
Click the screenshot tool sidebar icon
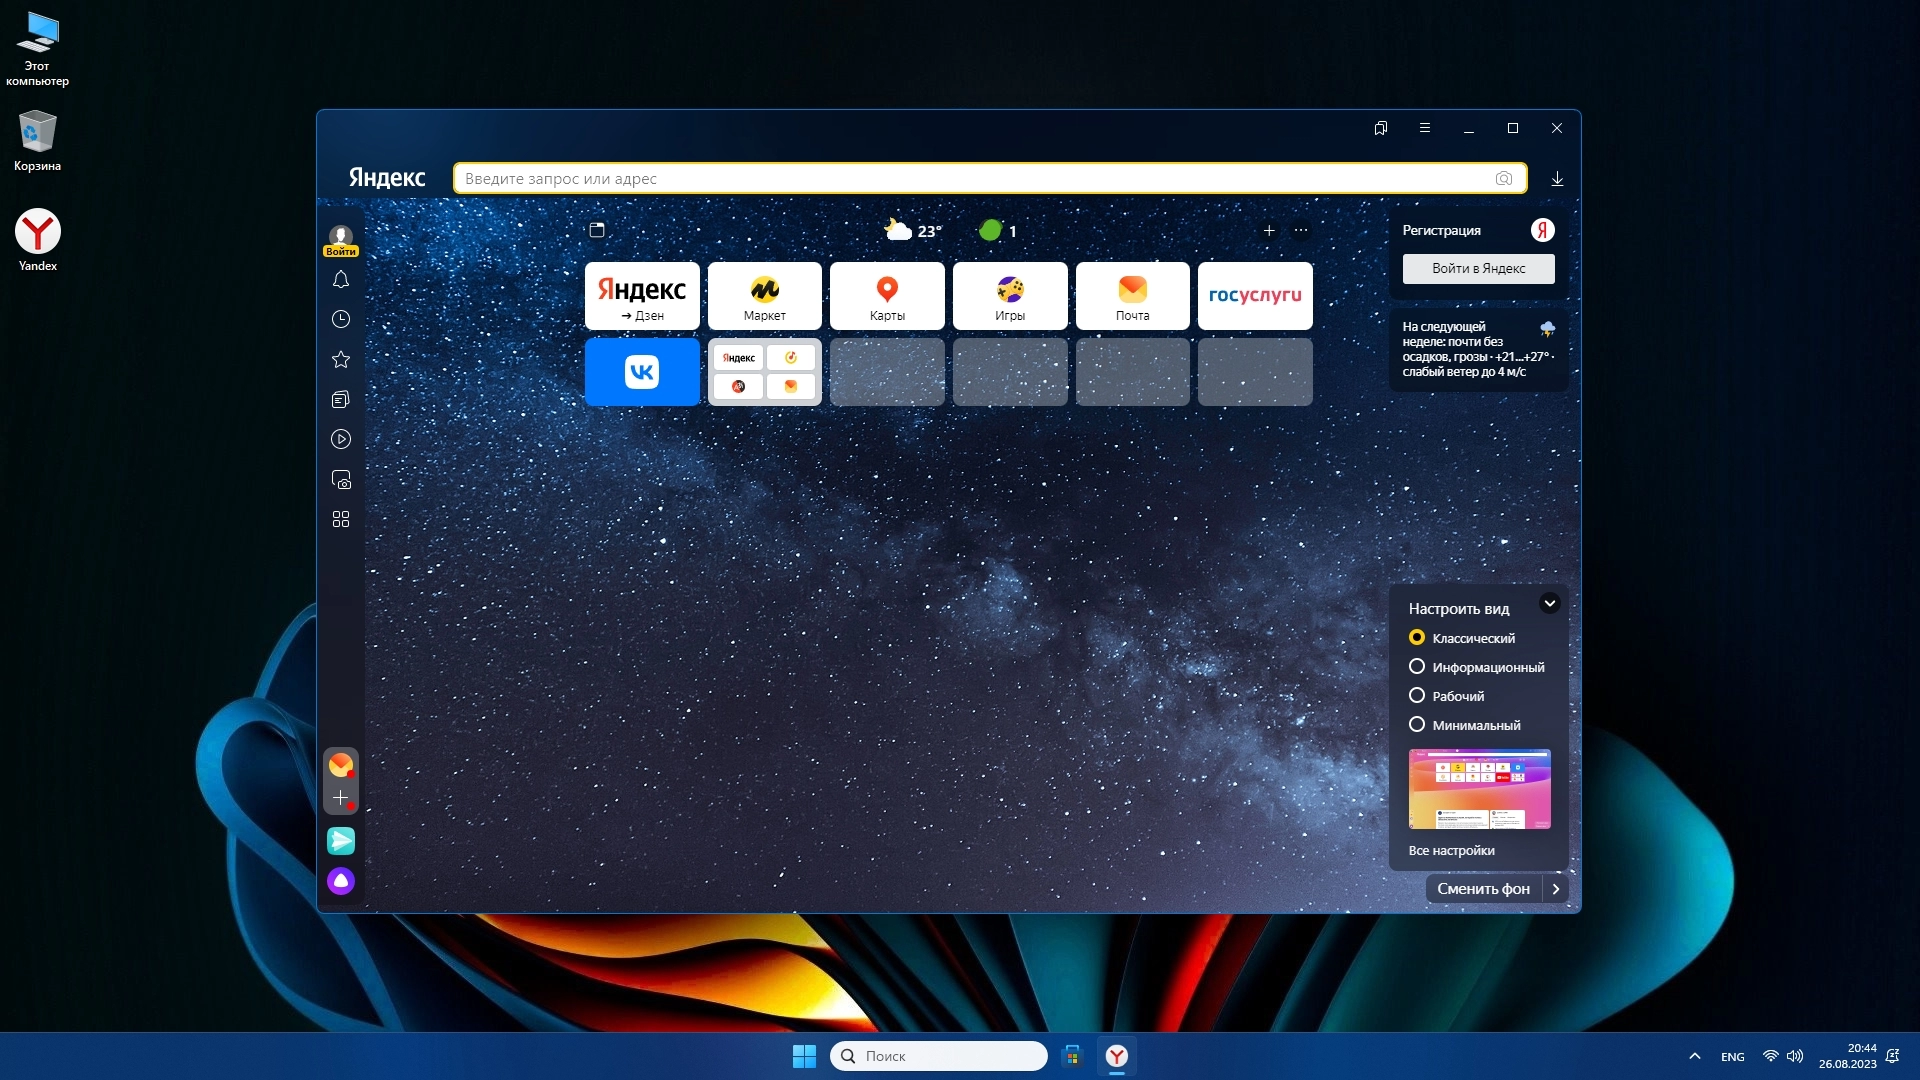coord(341,480)
